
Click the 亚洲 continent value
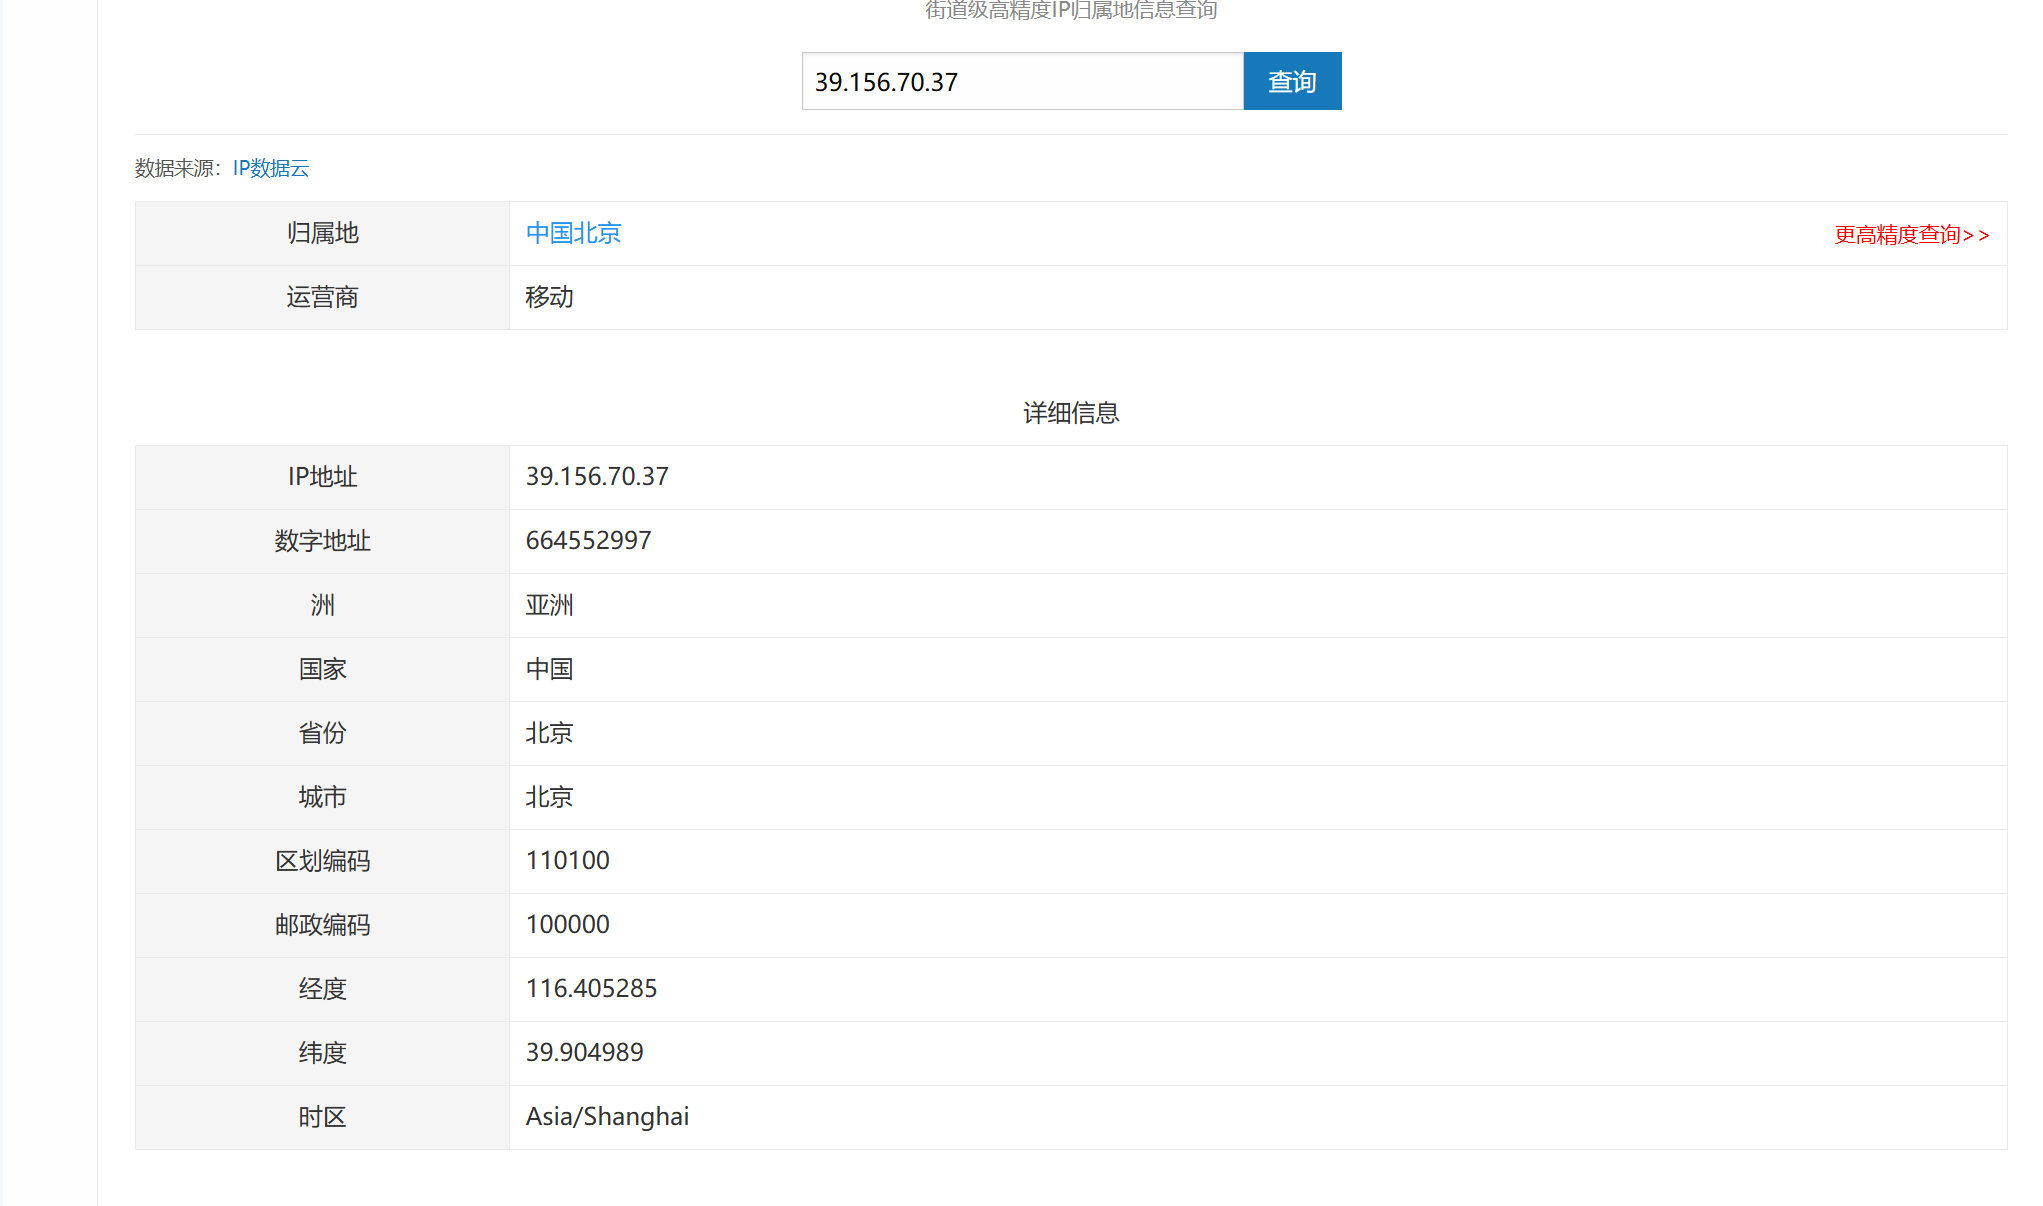[550, 605]
